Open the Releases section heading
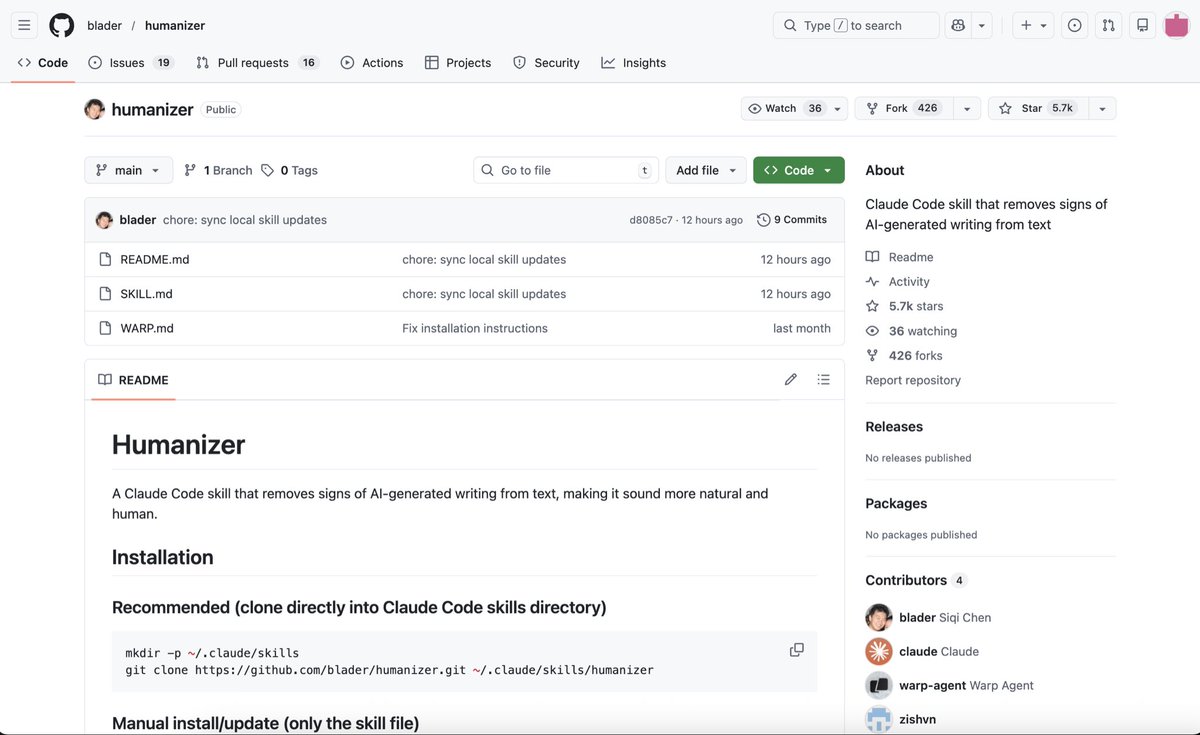The image size is (1200, 735). [x=894, y=426]
